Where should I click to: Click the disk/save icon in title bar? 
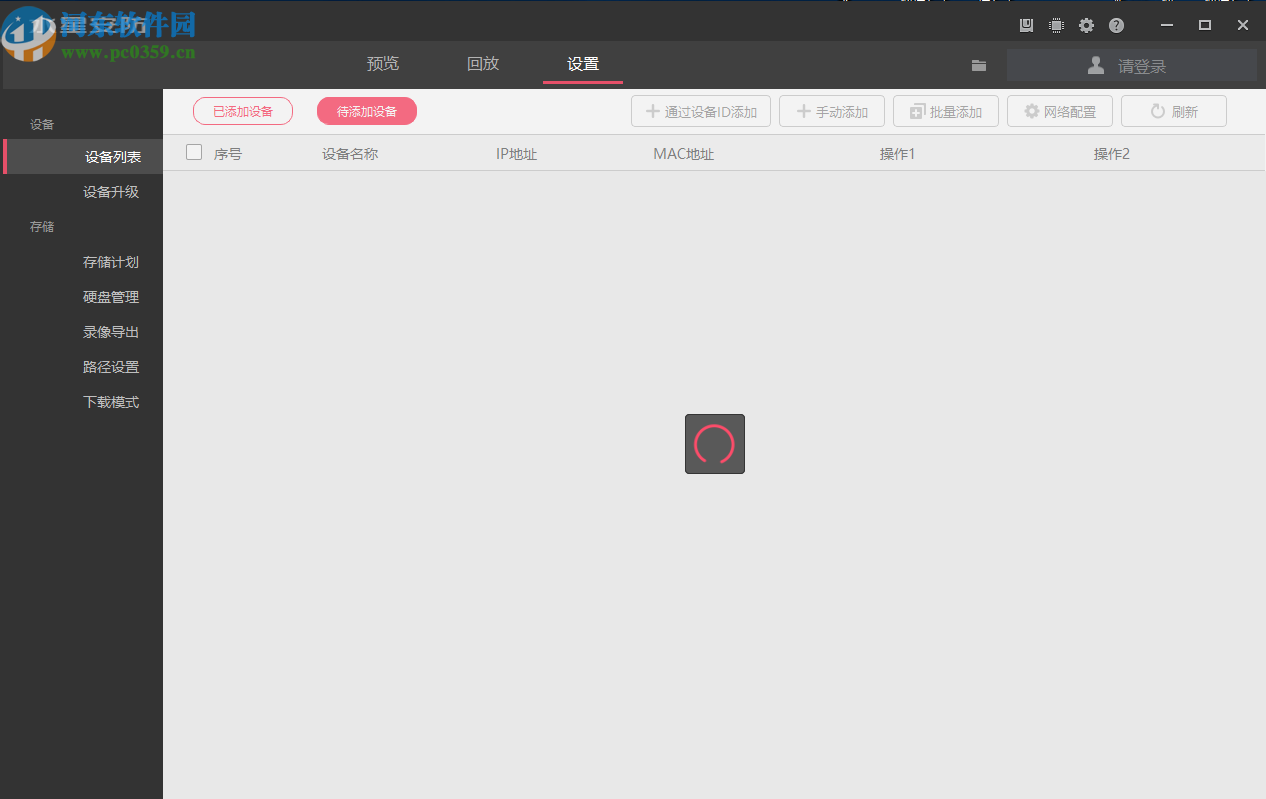(1026, 25)
